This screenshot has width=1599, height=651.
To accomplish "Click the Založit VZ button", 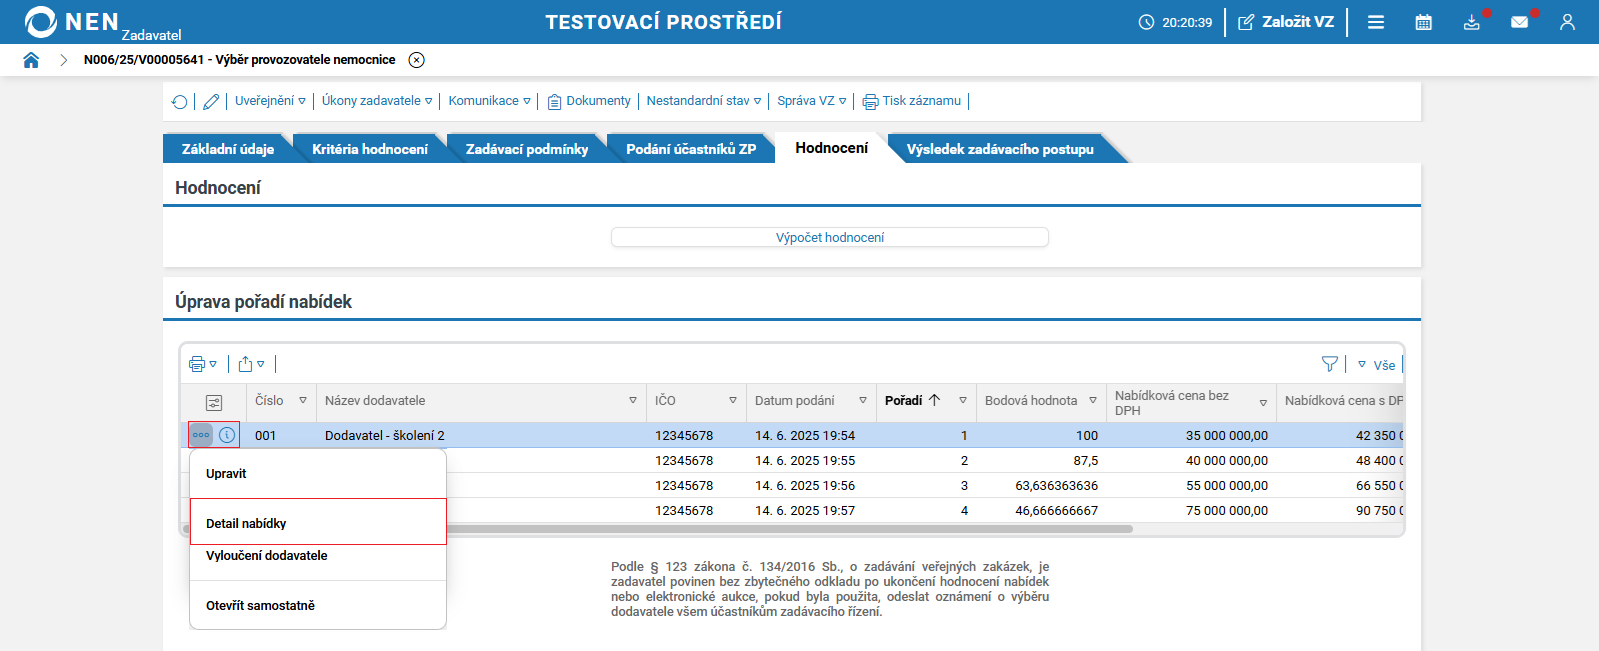I will 1286,22.
